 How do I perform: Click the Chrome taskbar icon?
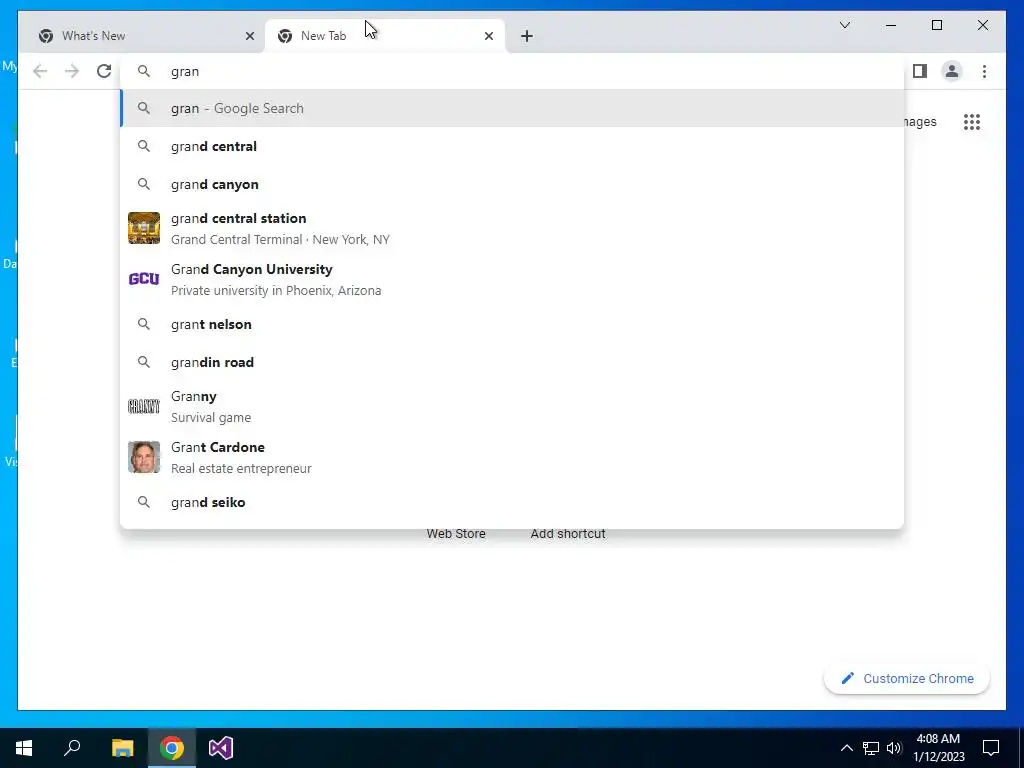pos(172,748)
